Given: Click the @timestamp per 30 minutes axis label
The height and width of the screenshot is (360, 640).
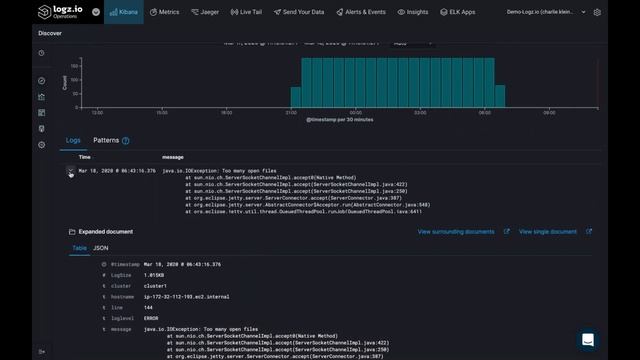Looking at the screenshot, I should (340, 120).
